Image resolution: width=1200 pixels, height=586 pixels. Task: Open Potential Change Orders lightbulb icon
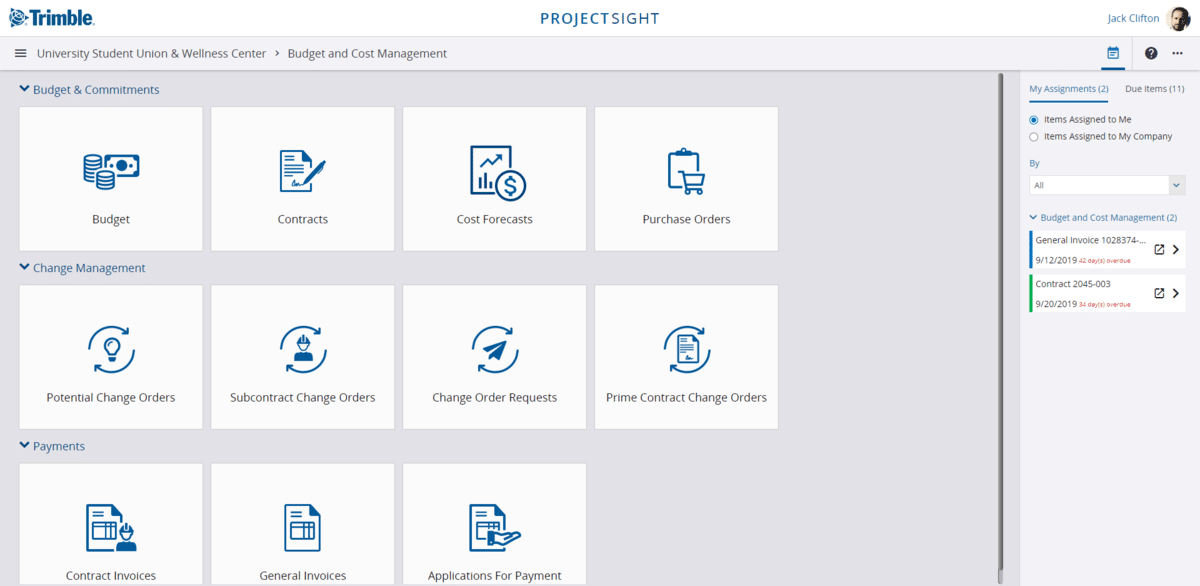pyautogui.click(x=111, y=350)
